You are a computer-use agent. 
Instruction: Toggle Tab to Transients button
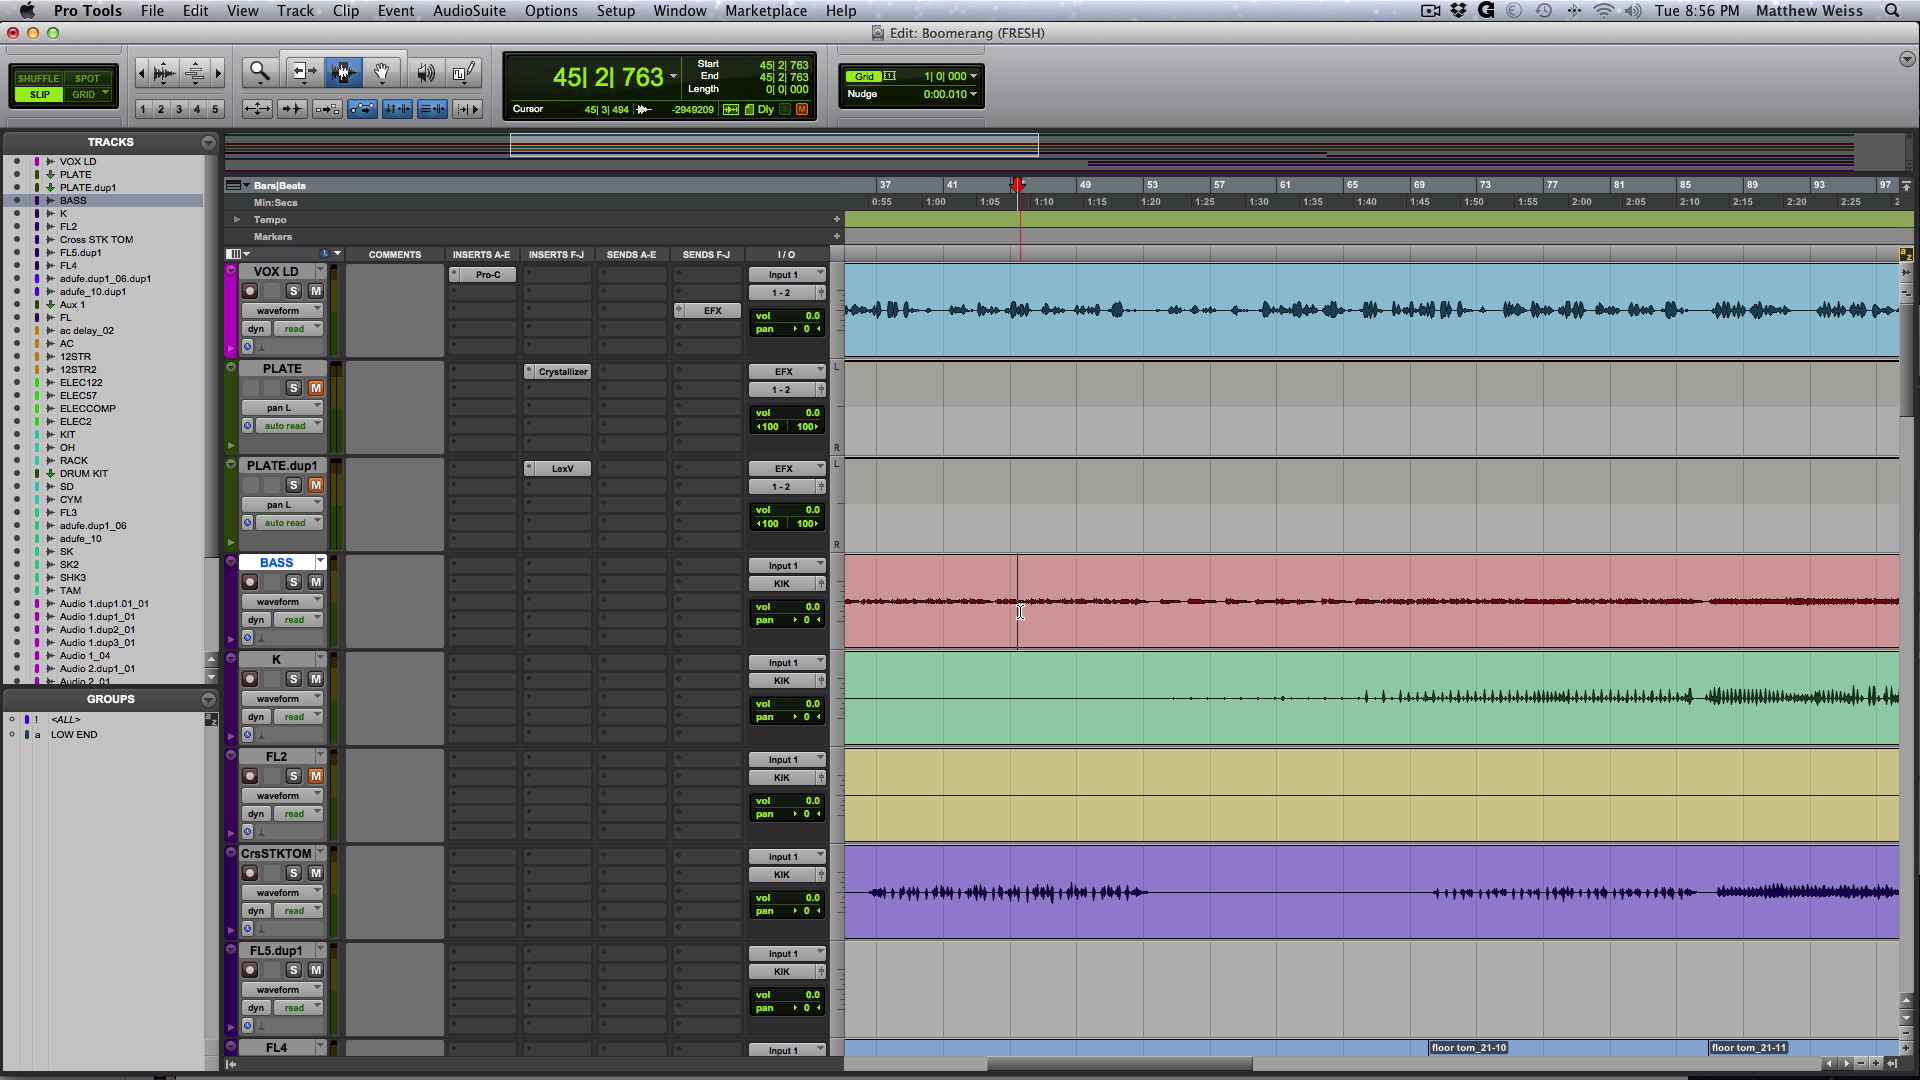pyautogui.click(x=292, y=109)
